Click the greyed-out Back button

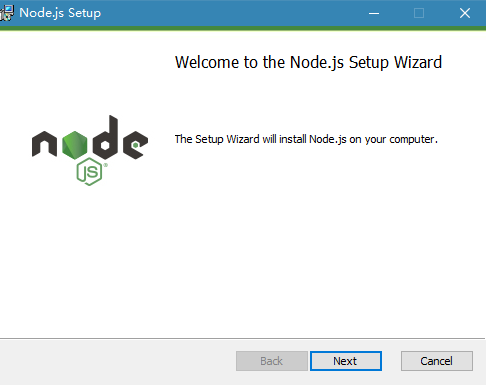point(272,361)
